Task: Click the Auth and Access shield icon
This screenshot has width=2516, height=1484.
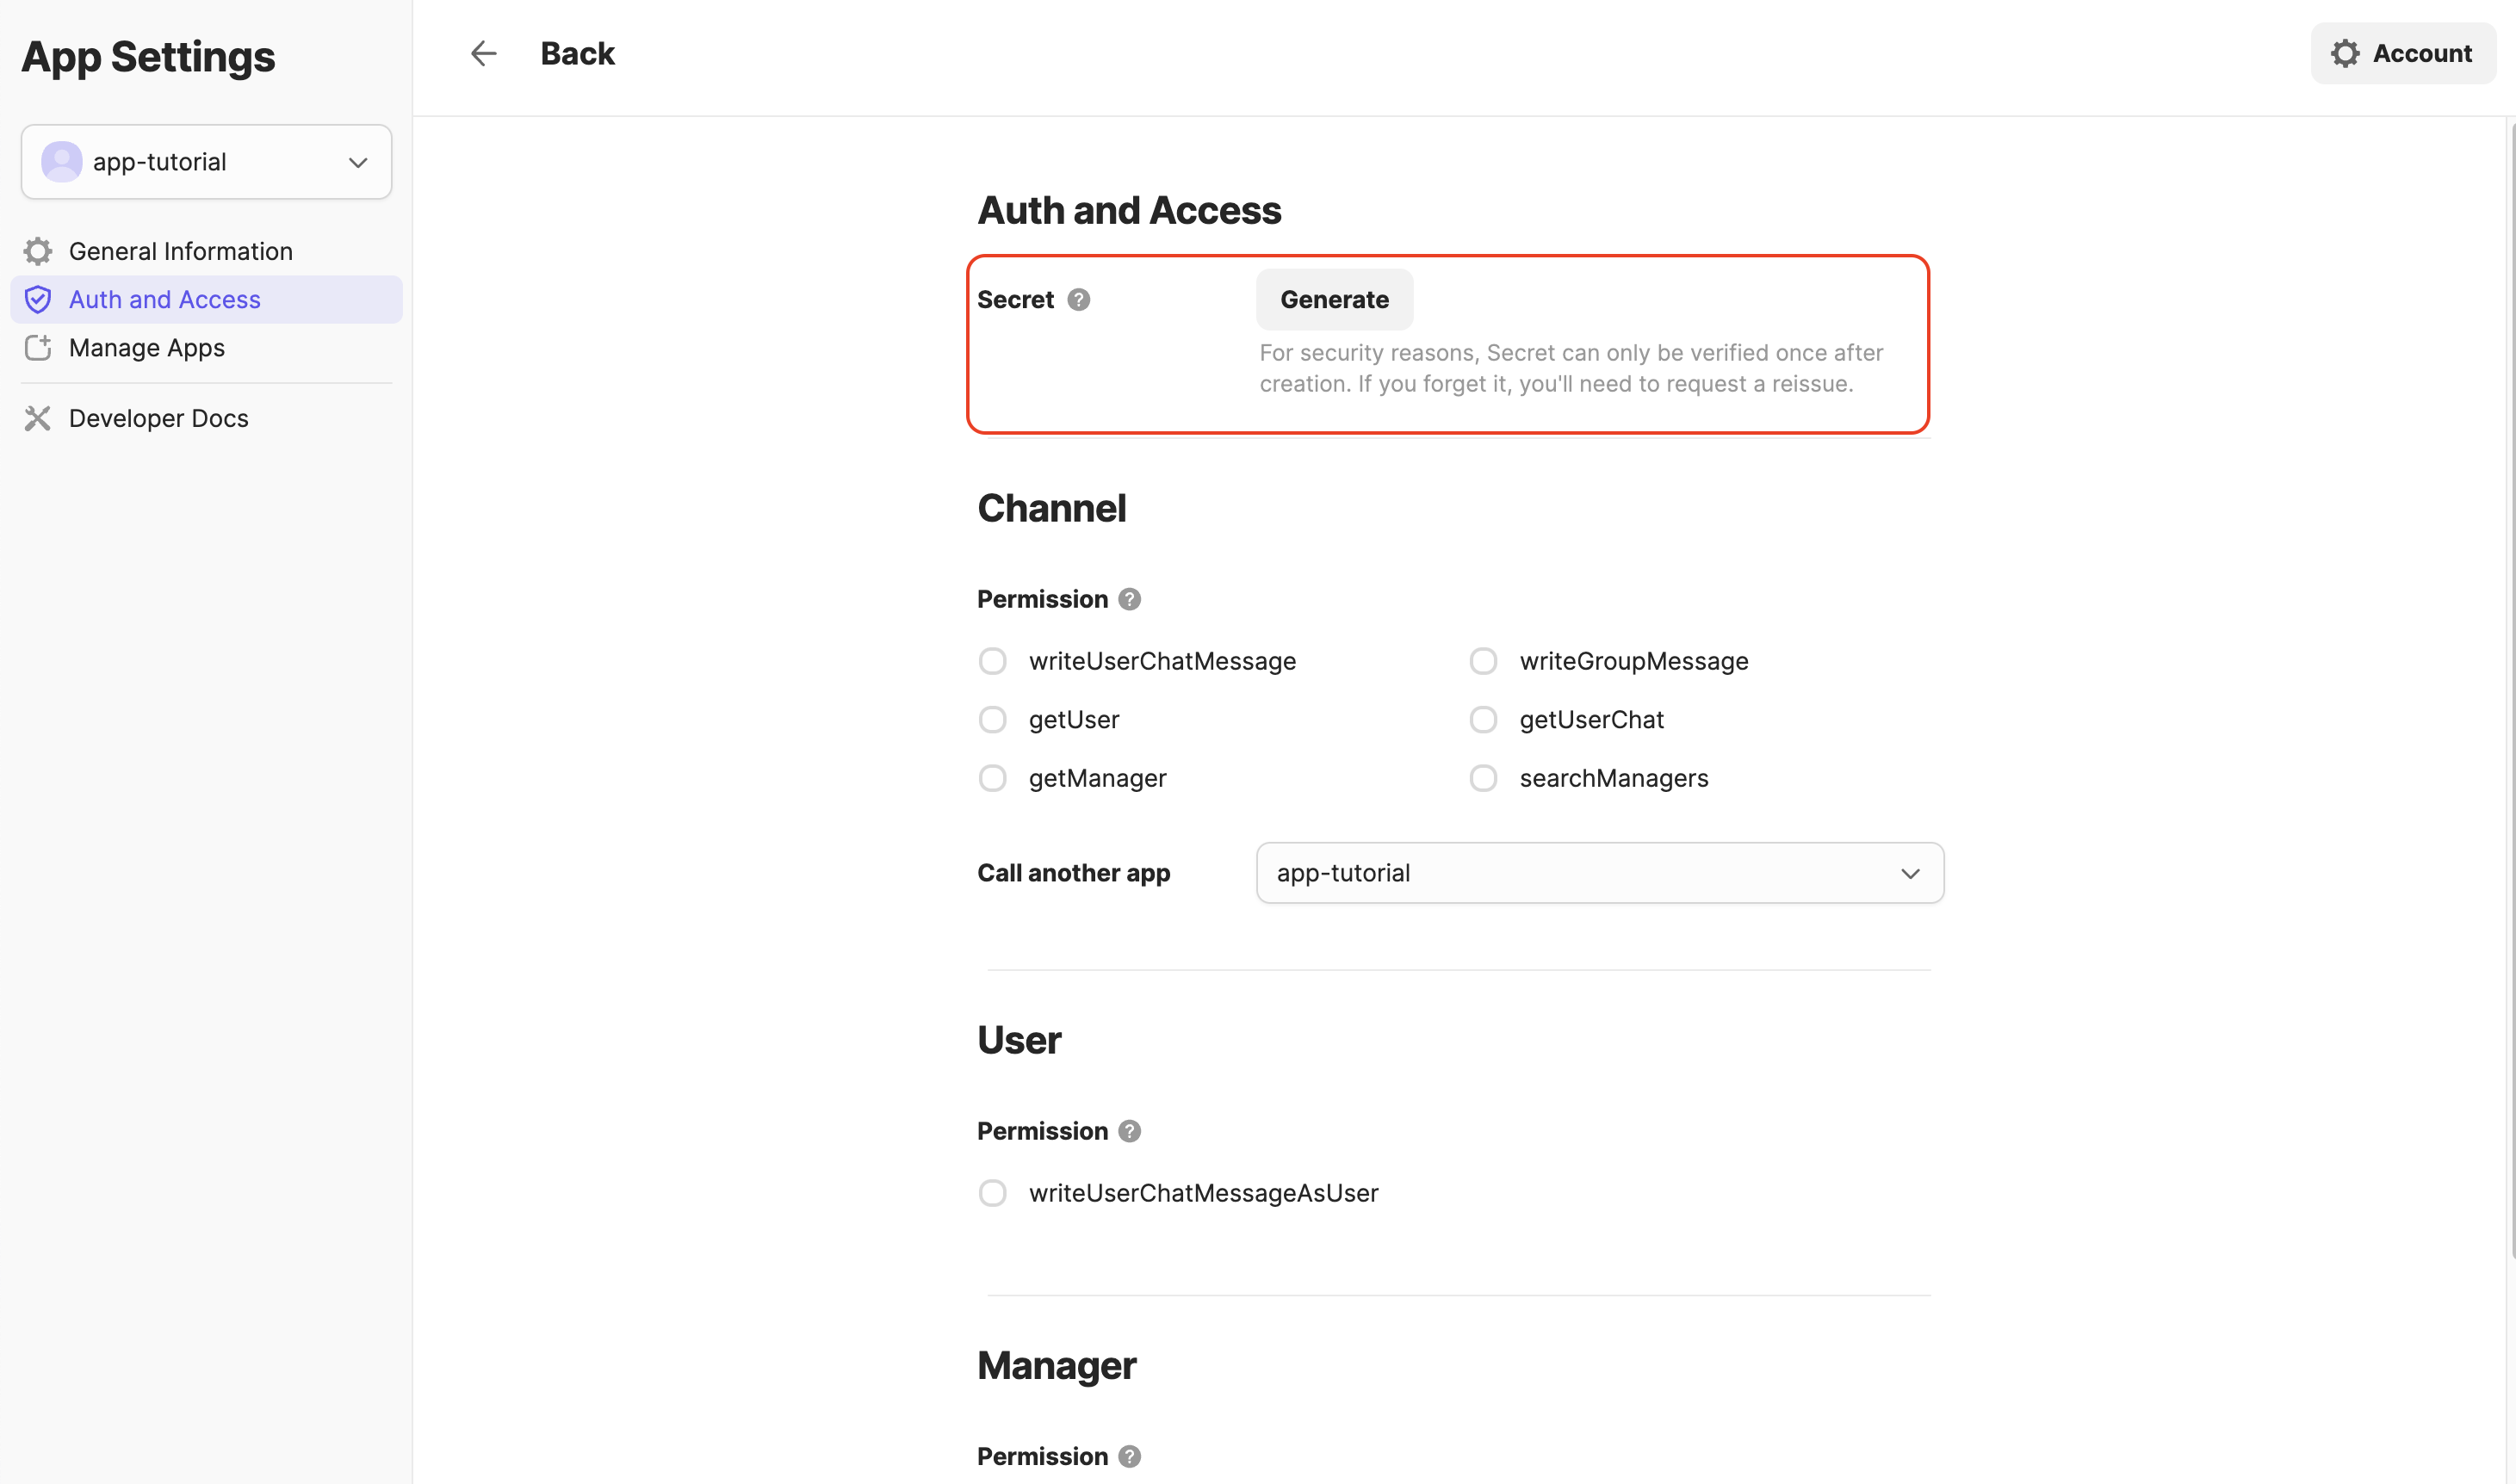Action: coord(38,299)
